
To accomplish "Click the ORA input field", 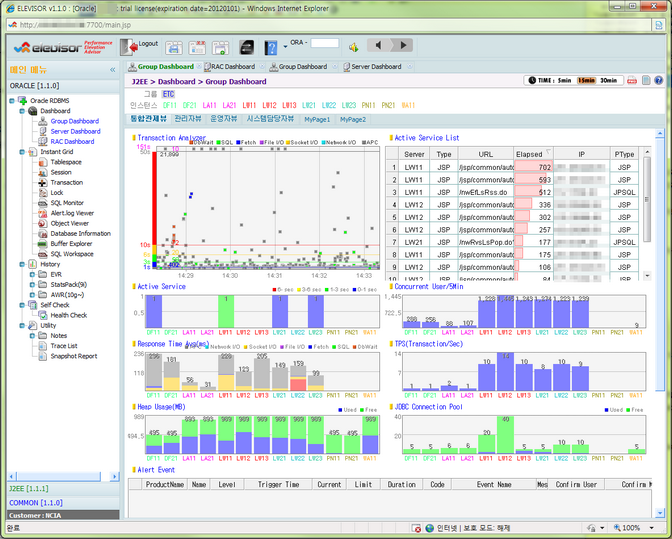I will [x=324, y=43].
